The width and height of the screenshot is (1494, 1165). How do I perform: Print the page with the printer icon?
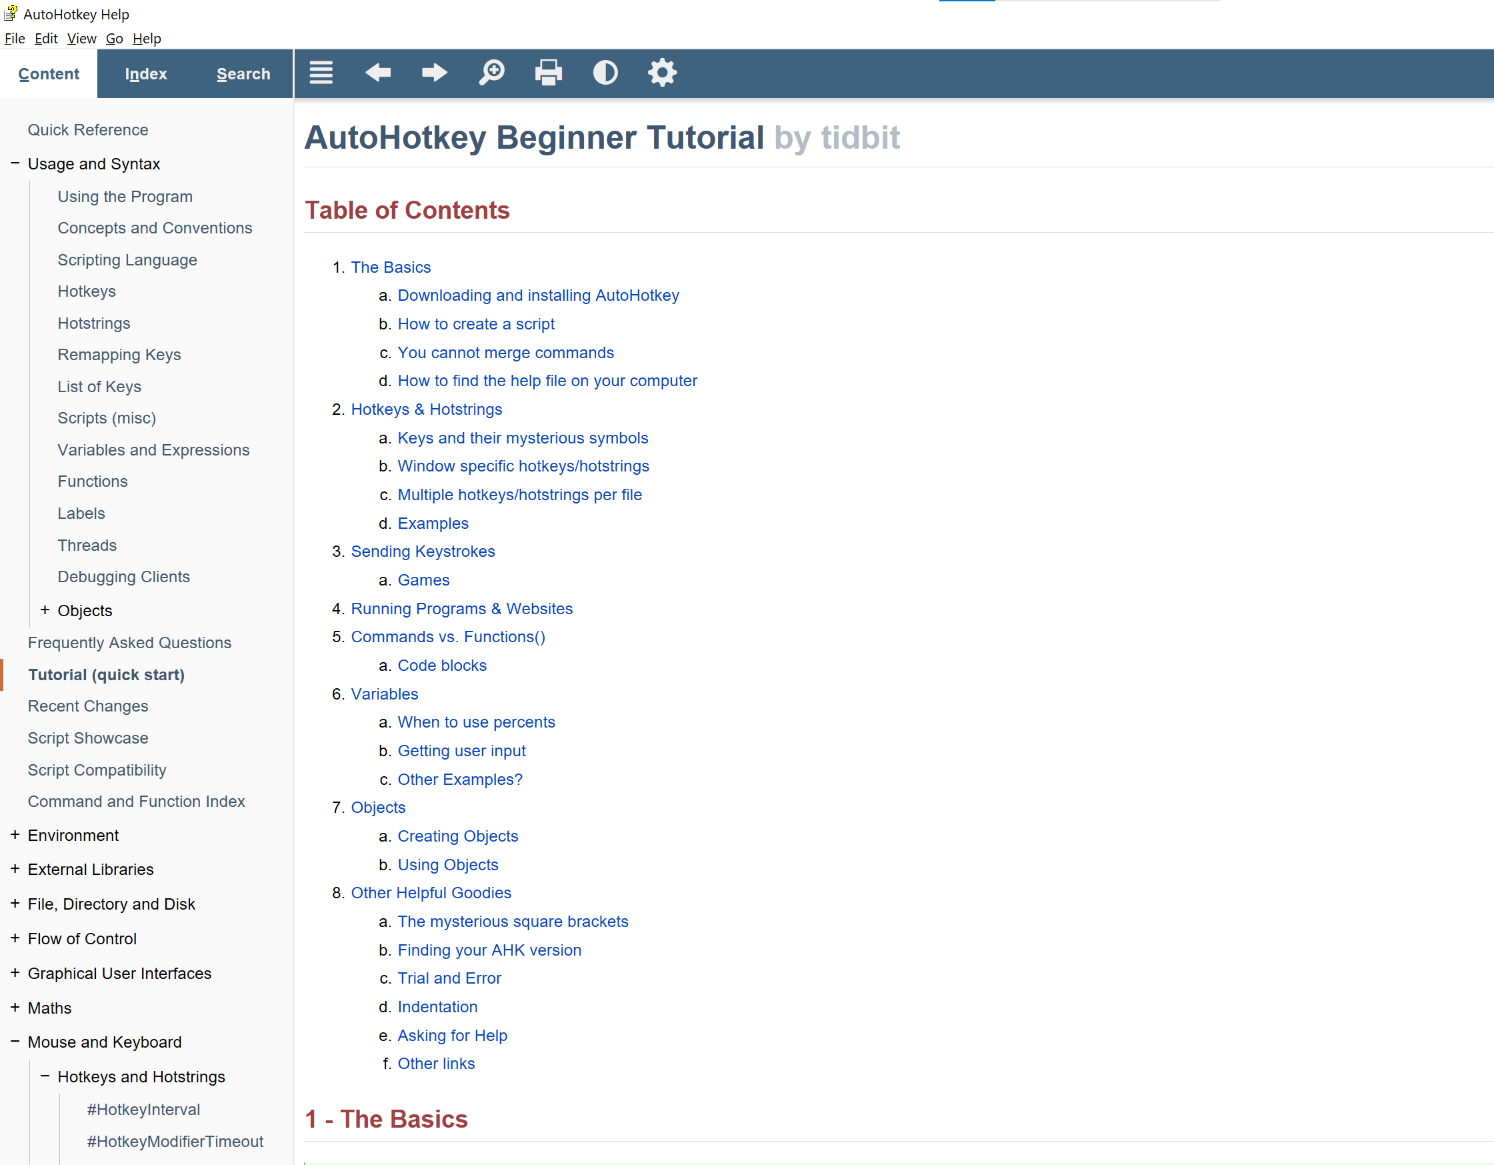pyautogui.click(x=548, y=73)
